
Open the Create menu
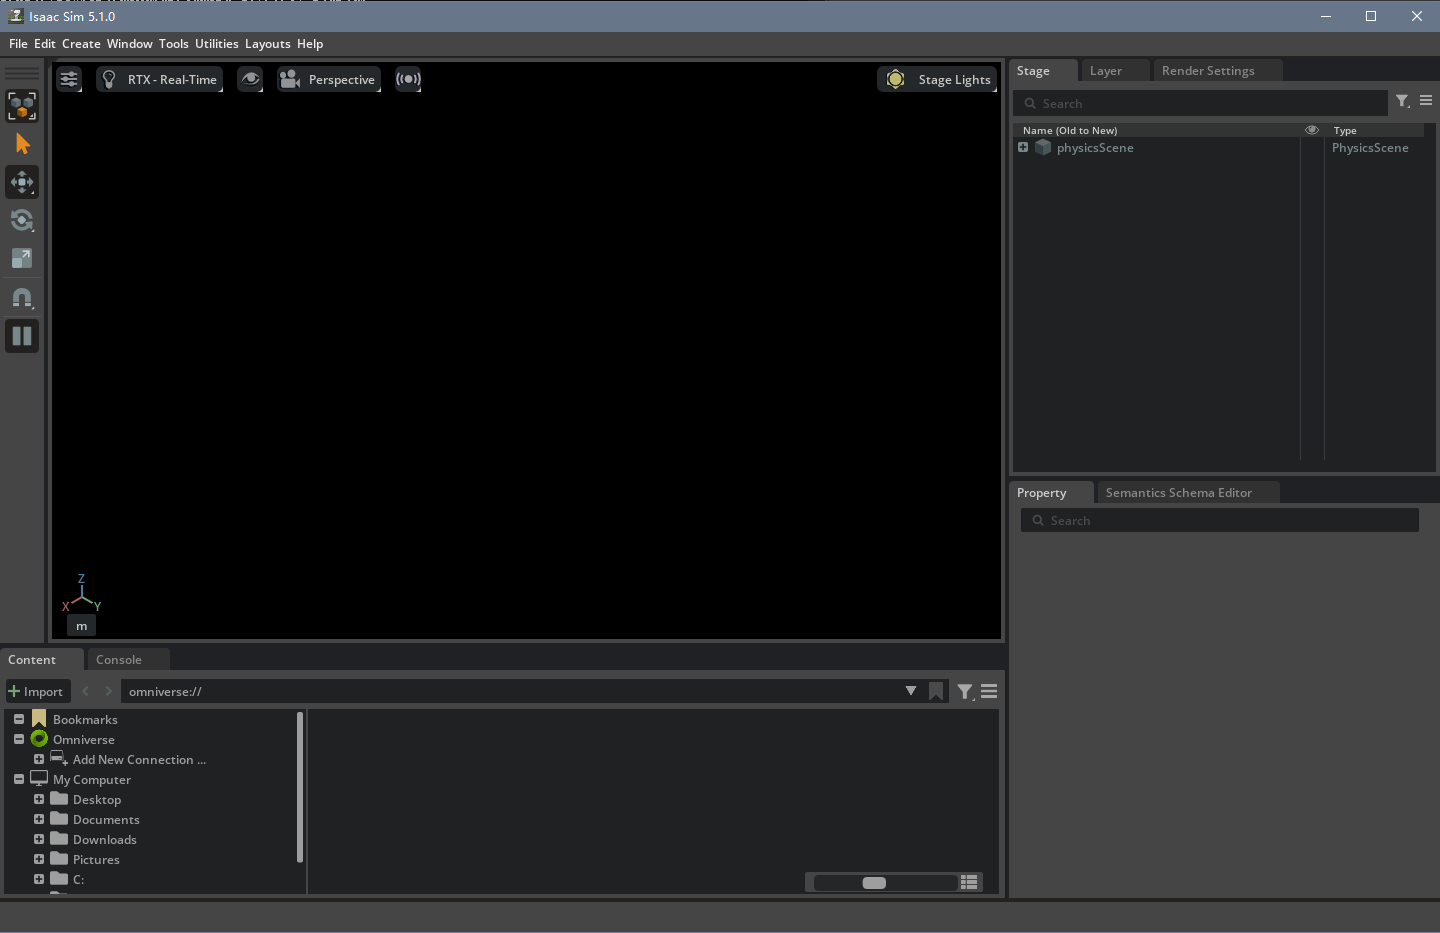[80, 44]
